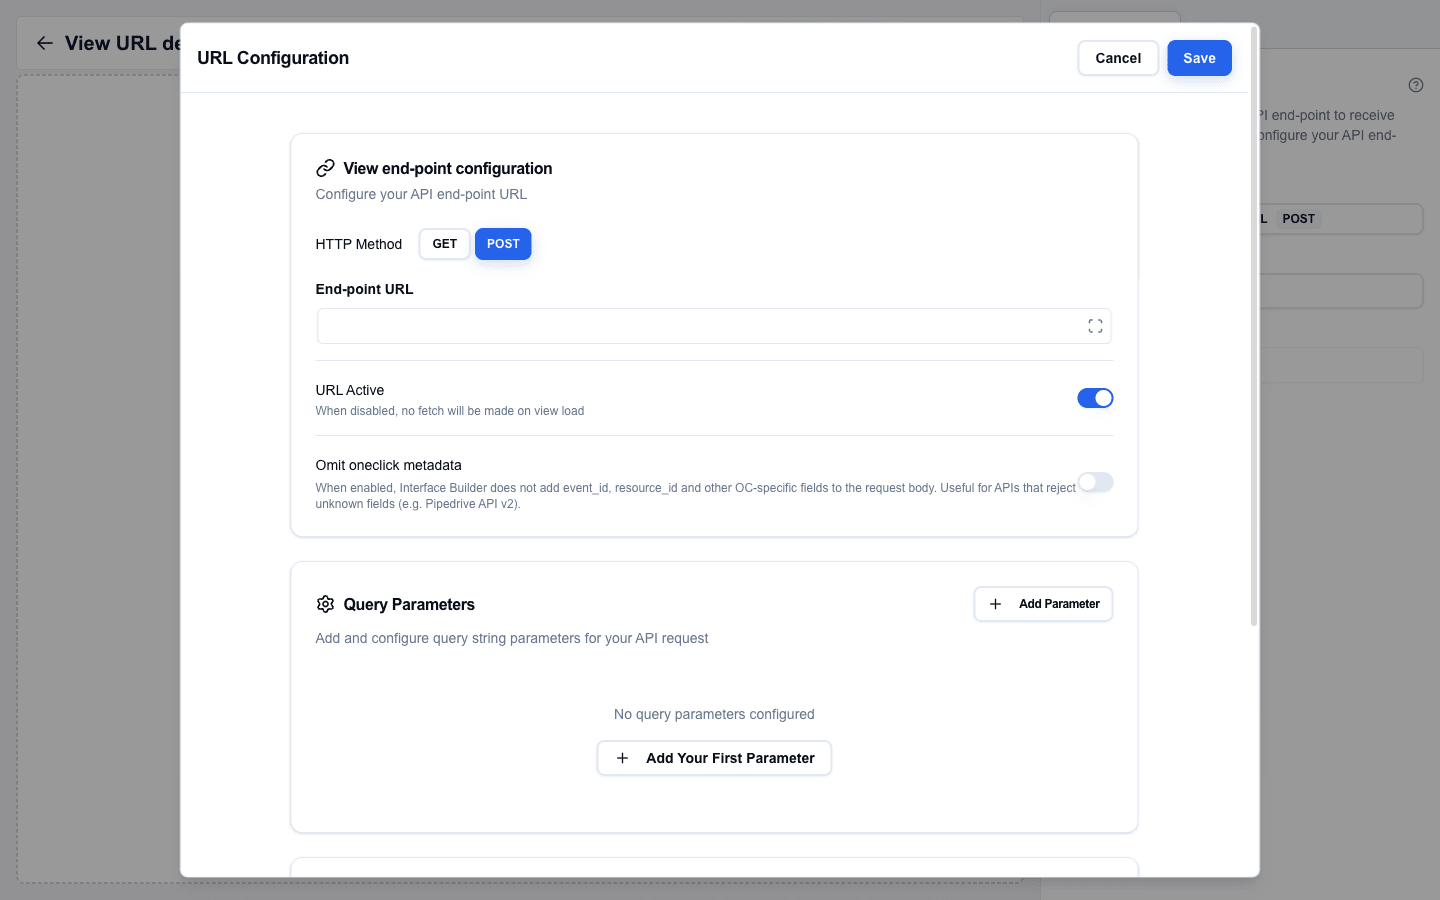Click the Query Parameters heading
Image resolution: width=1440 pixels, height=900 pixels.
coord(409,604)
